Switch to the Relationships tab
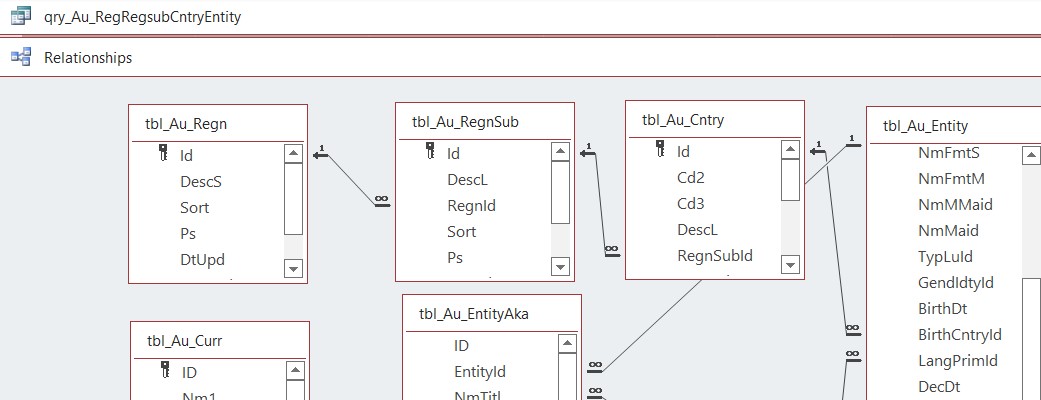Viewport: 1041px width, 400px height. pos(88,58)
